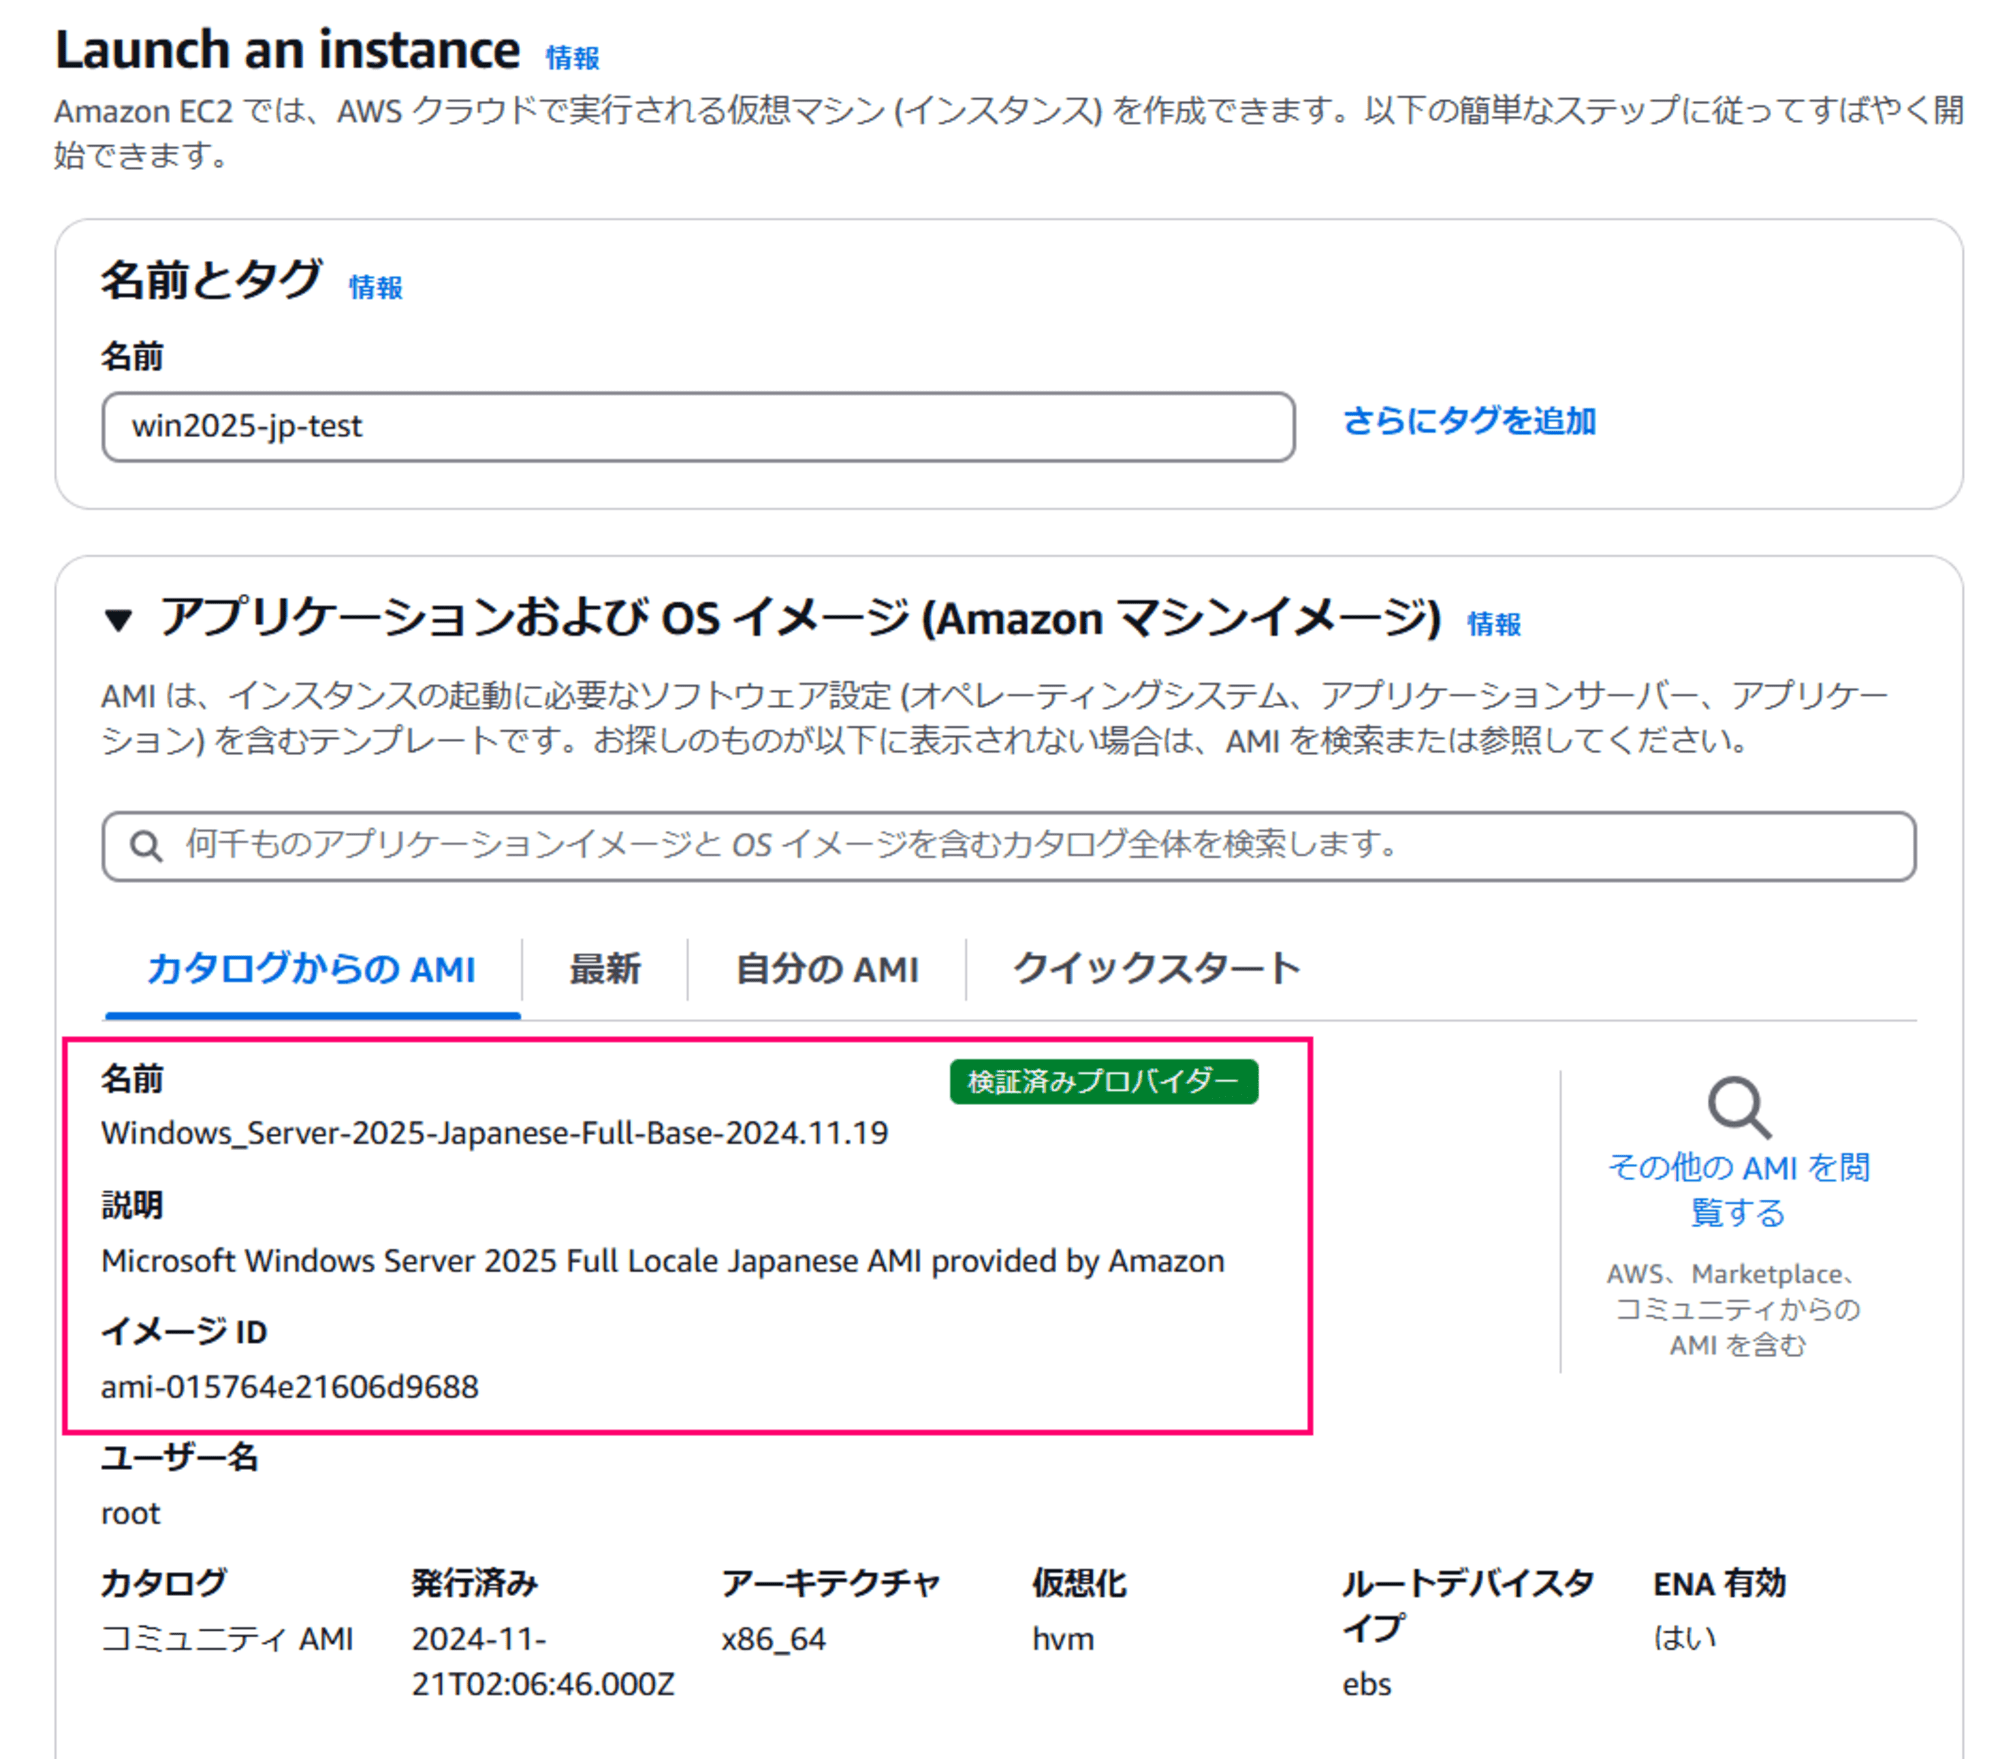Open 情報 link beside 名前とタグ heading
The height and width of the screenshot is (1759, 2000).
(375, 287)
